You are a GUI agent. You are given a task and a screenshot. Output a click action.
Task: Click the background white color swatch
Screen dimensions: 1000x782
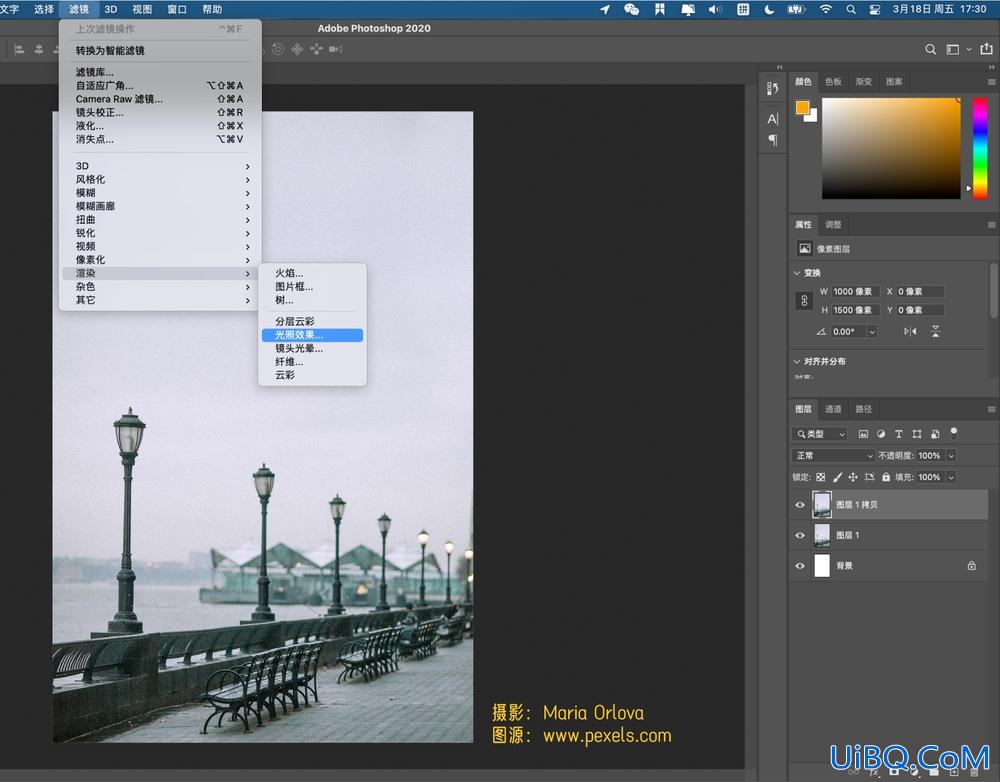(x=812, y=117)
